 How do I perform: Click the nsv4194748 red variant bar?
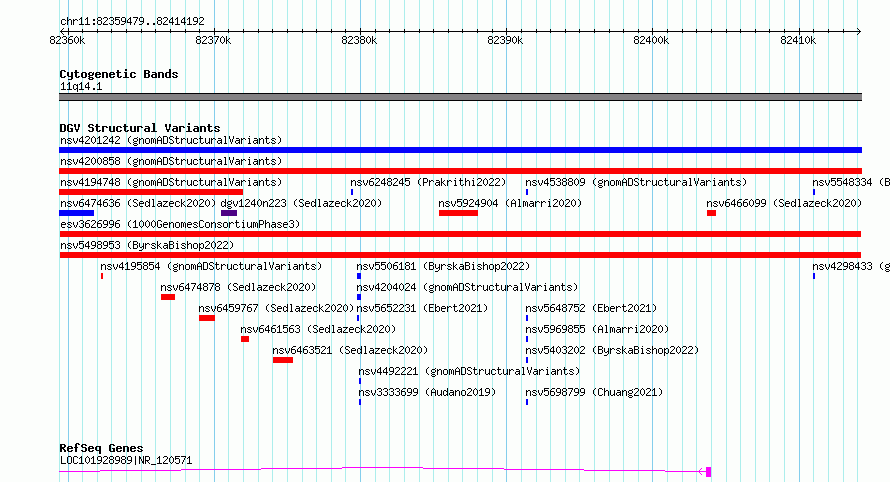151,192
